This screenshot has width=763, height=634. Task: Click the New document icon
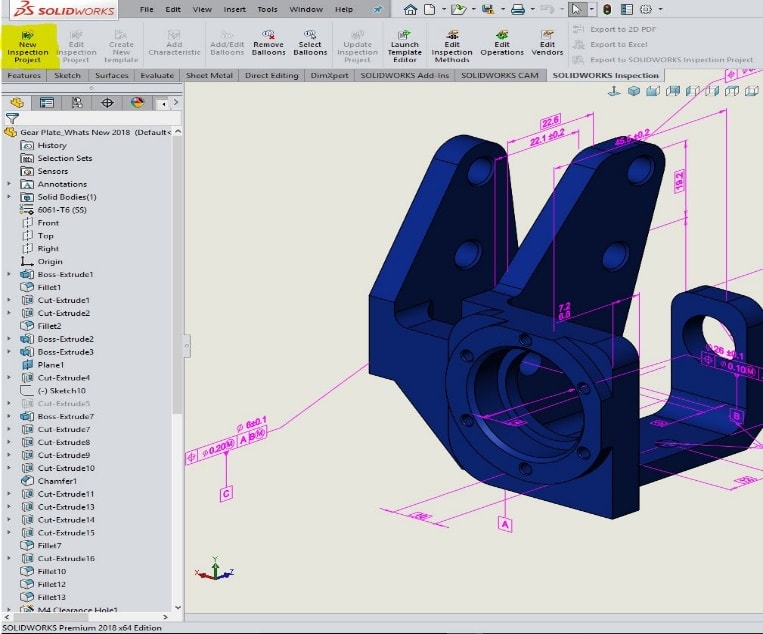coord(429,9)
